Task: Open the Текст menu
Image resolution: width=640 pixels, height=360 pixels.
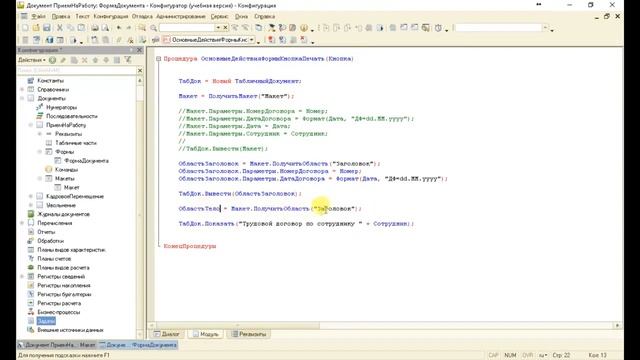Action: (x=82, y=16)
